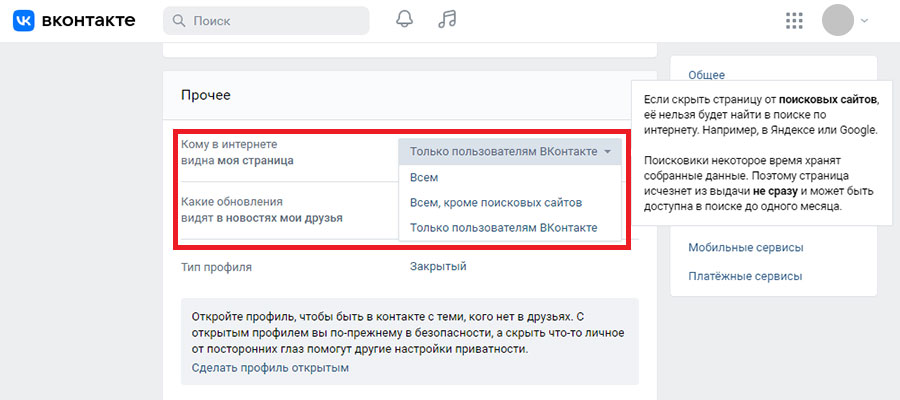Expand the account menu chevron

click(864, 21)
